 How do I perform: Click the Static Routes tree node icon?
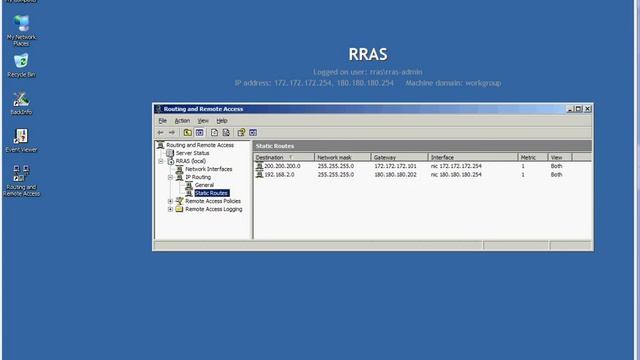tap(189, 193)
